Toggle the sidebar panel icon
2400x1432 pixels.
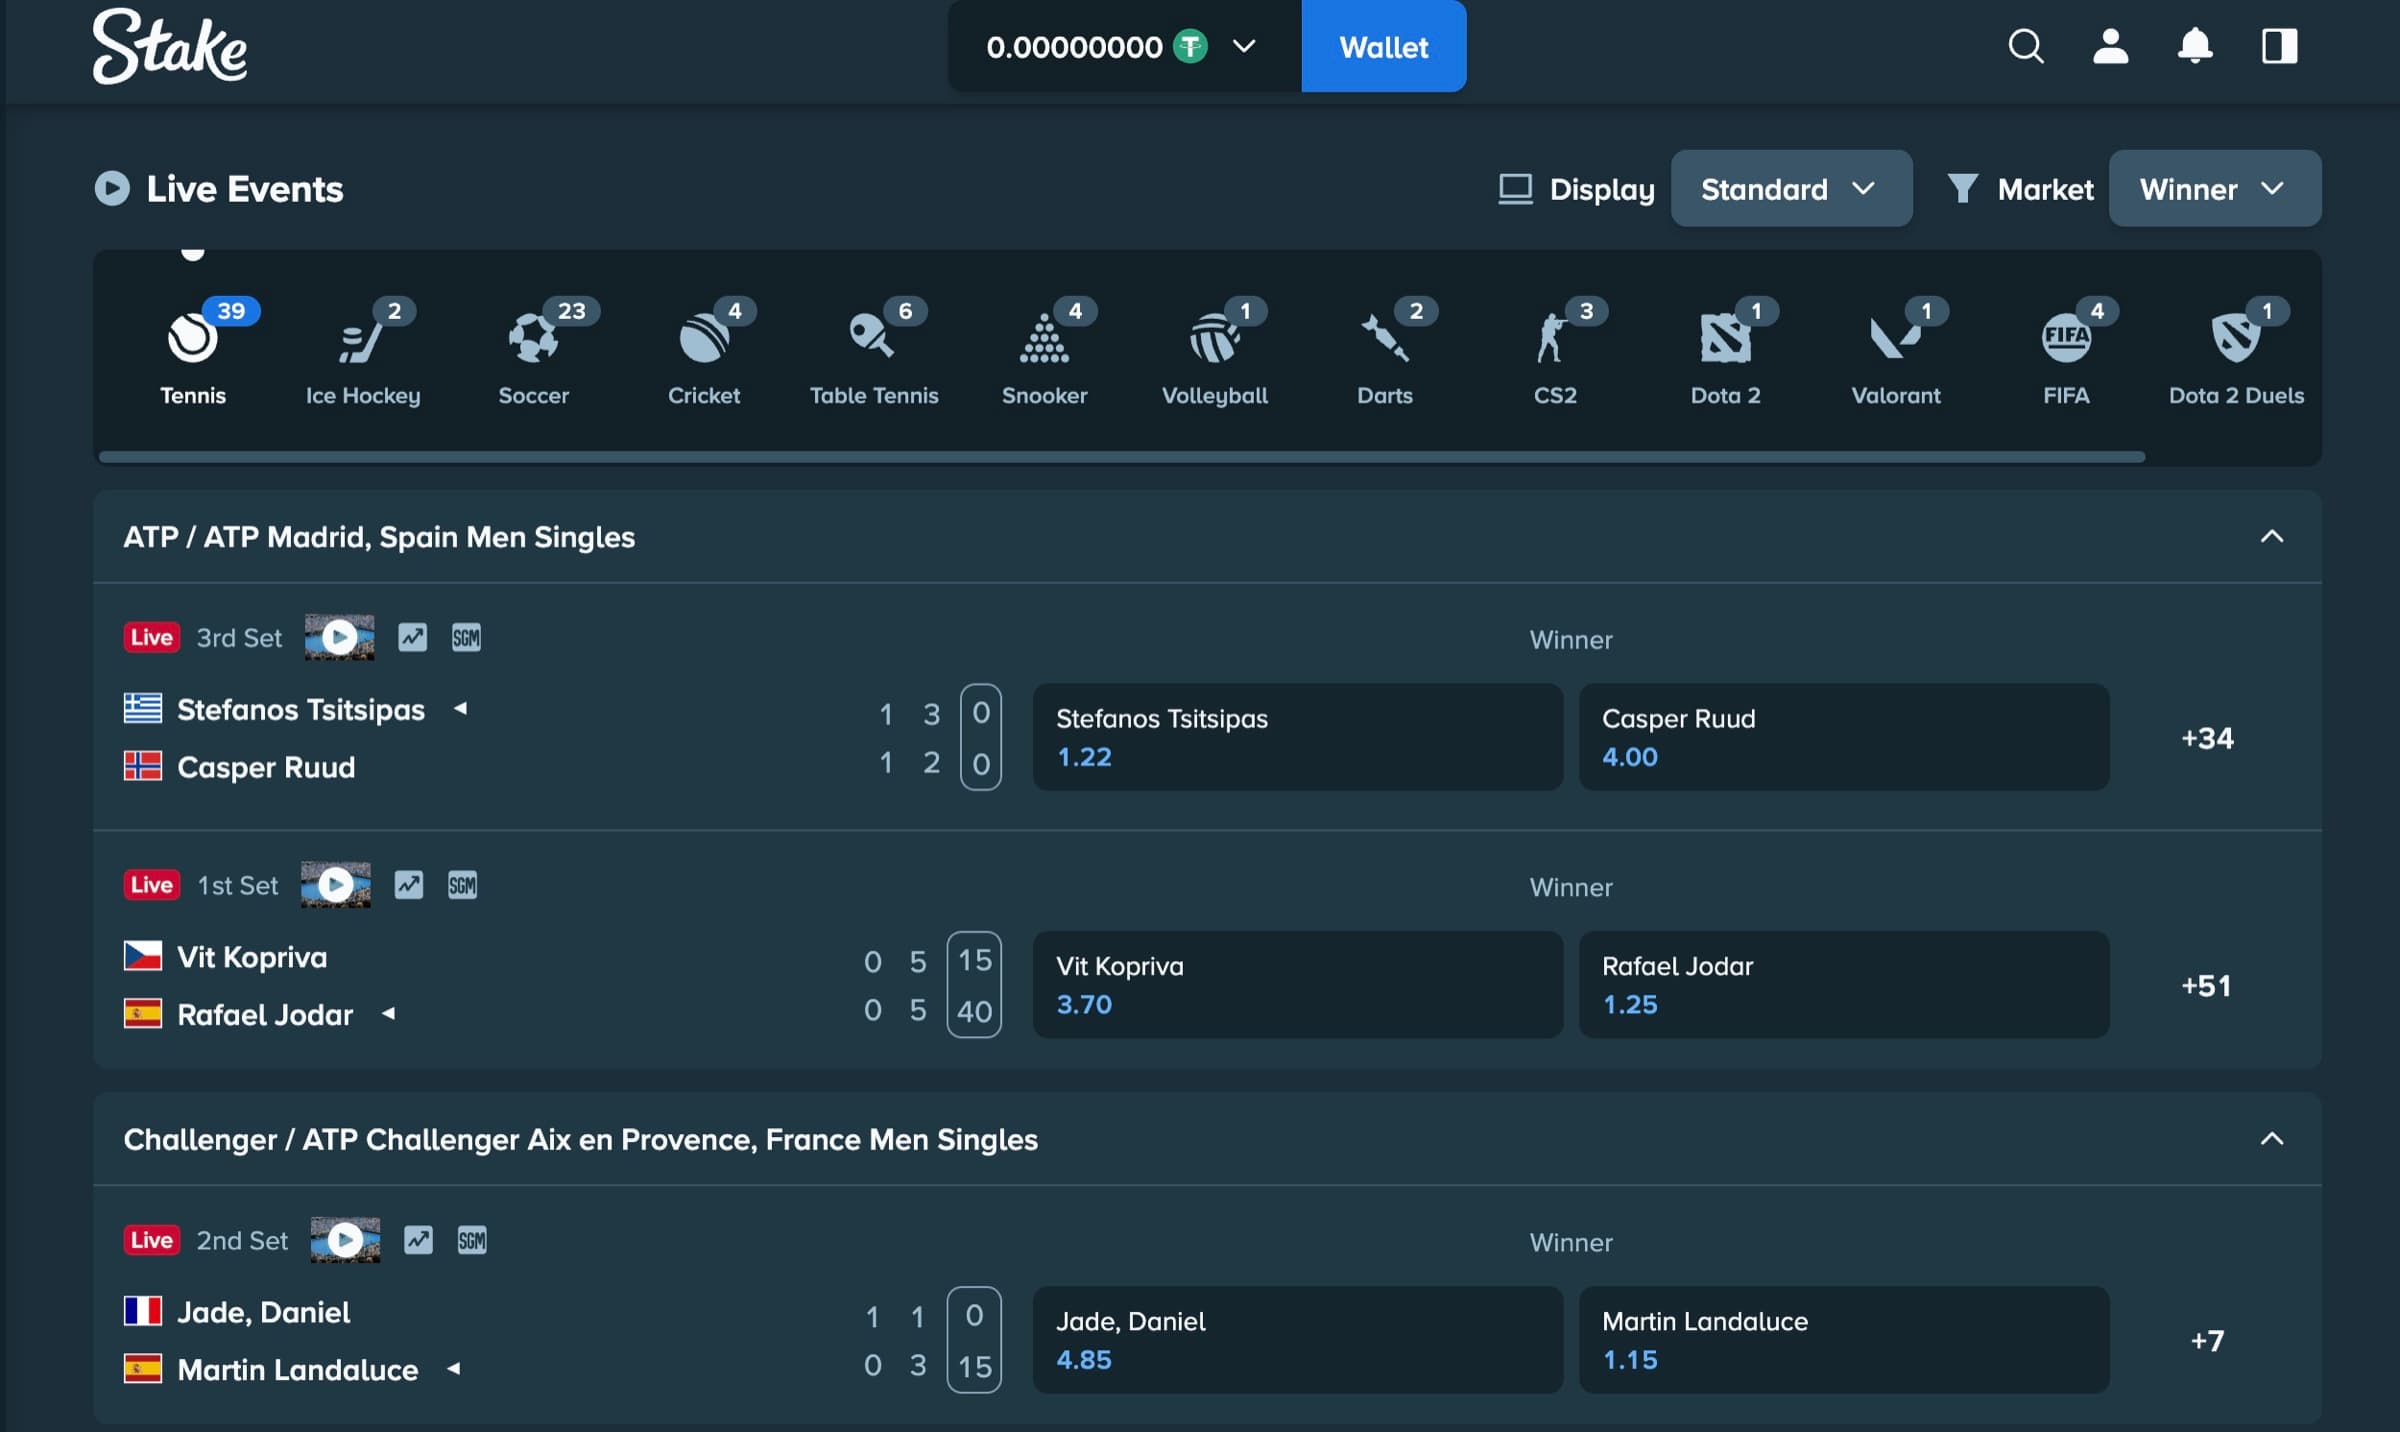(2279, 46)
